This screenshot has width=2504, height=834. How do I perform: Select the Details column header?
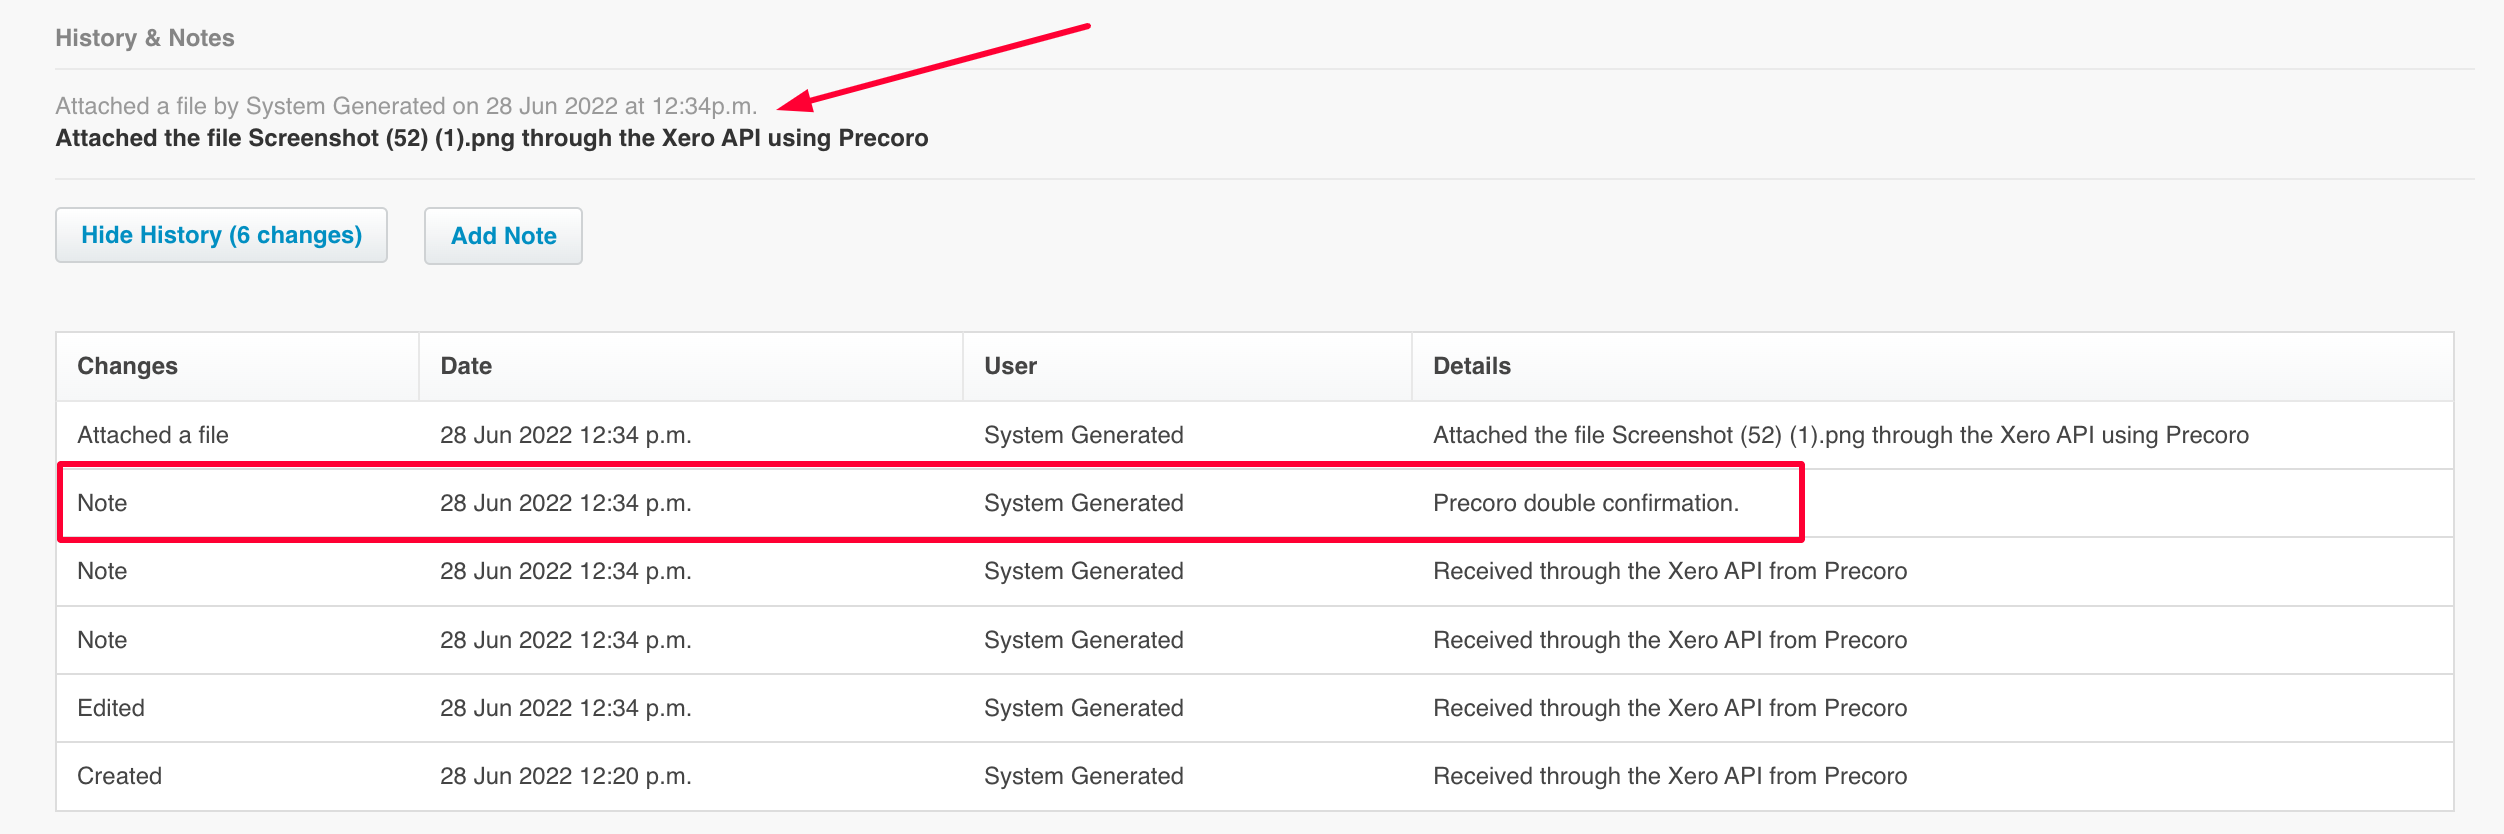coord(1471,366)
